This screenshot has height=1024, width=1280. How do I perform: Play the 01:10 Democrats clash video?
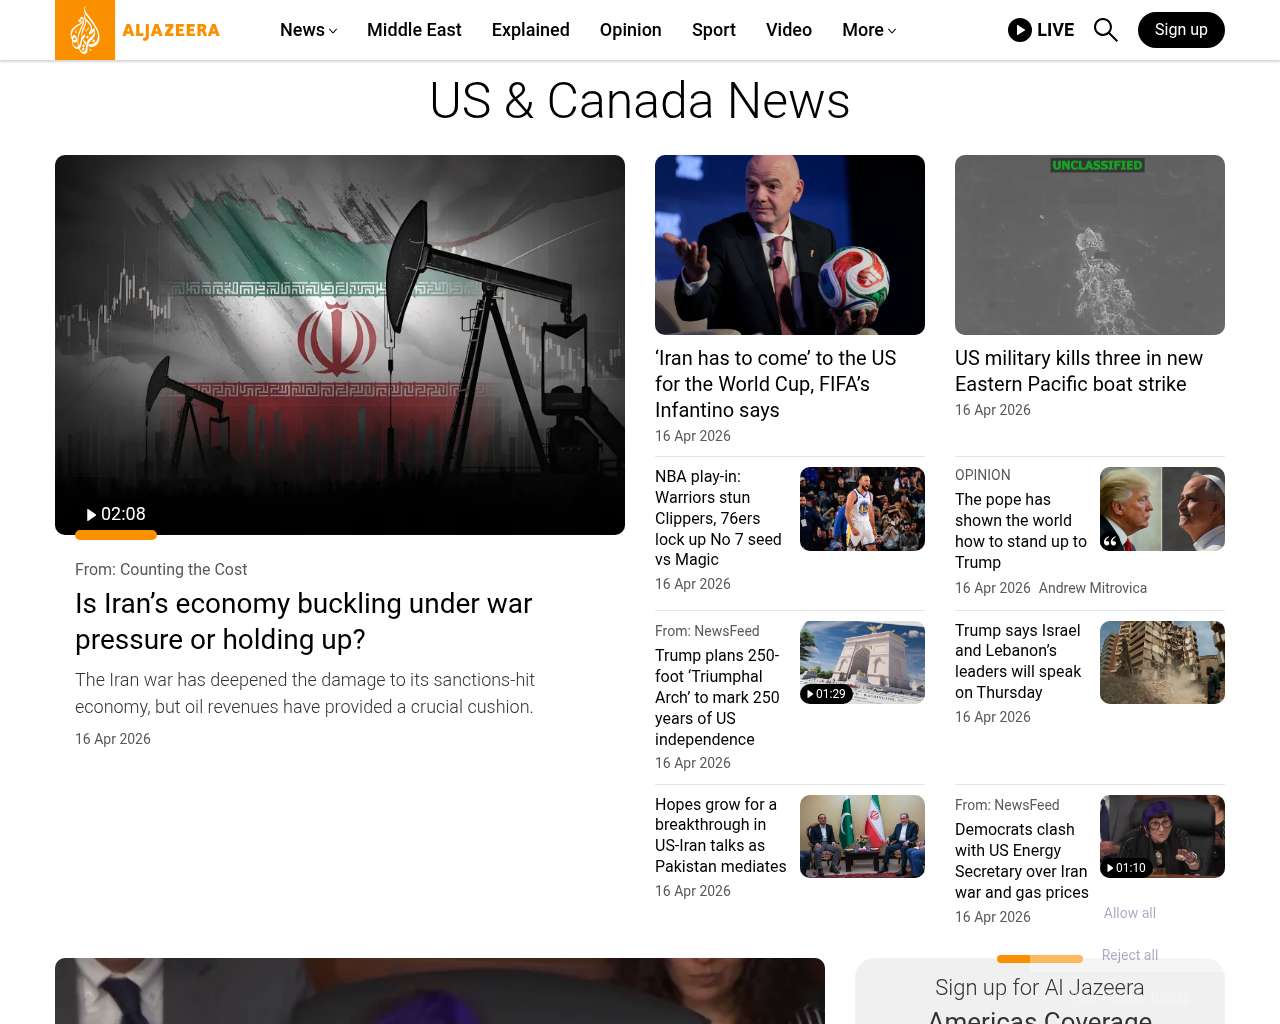[1126, 868]
